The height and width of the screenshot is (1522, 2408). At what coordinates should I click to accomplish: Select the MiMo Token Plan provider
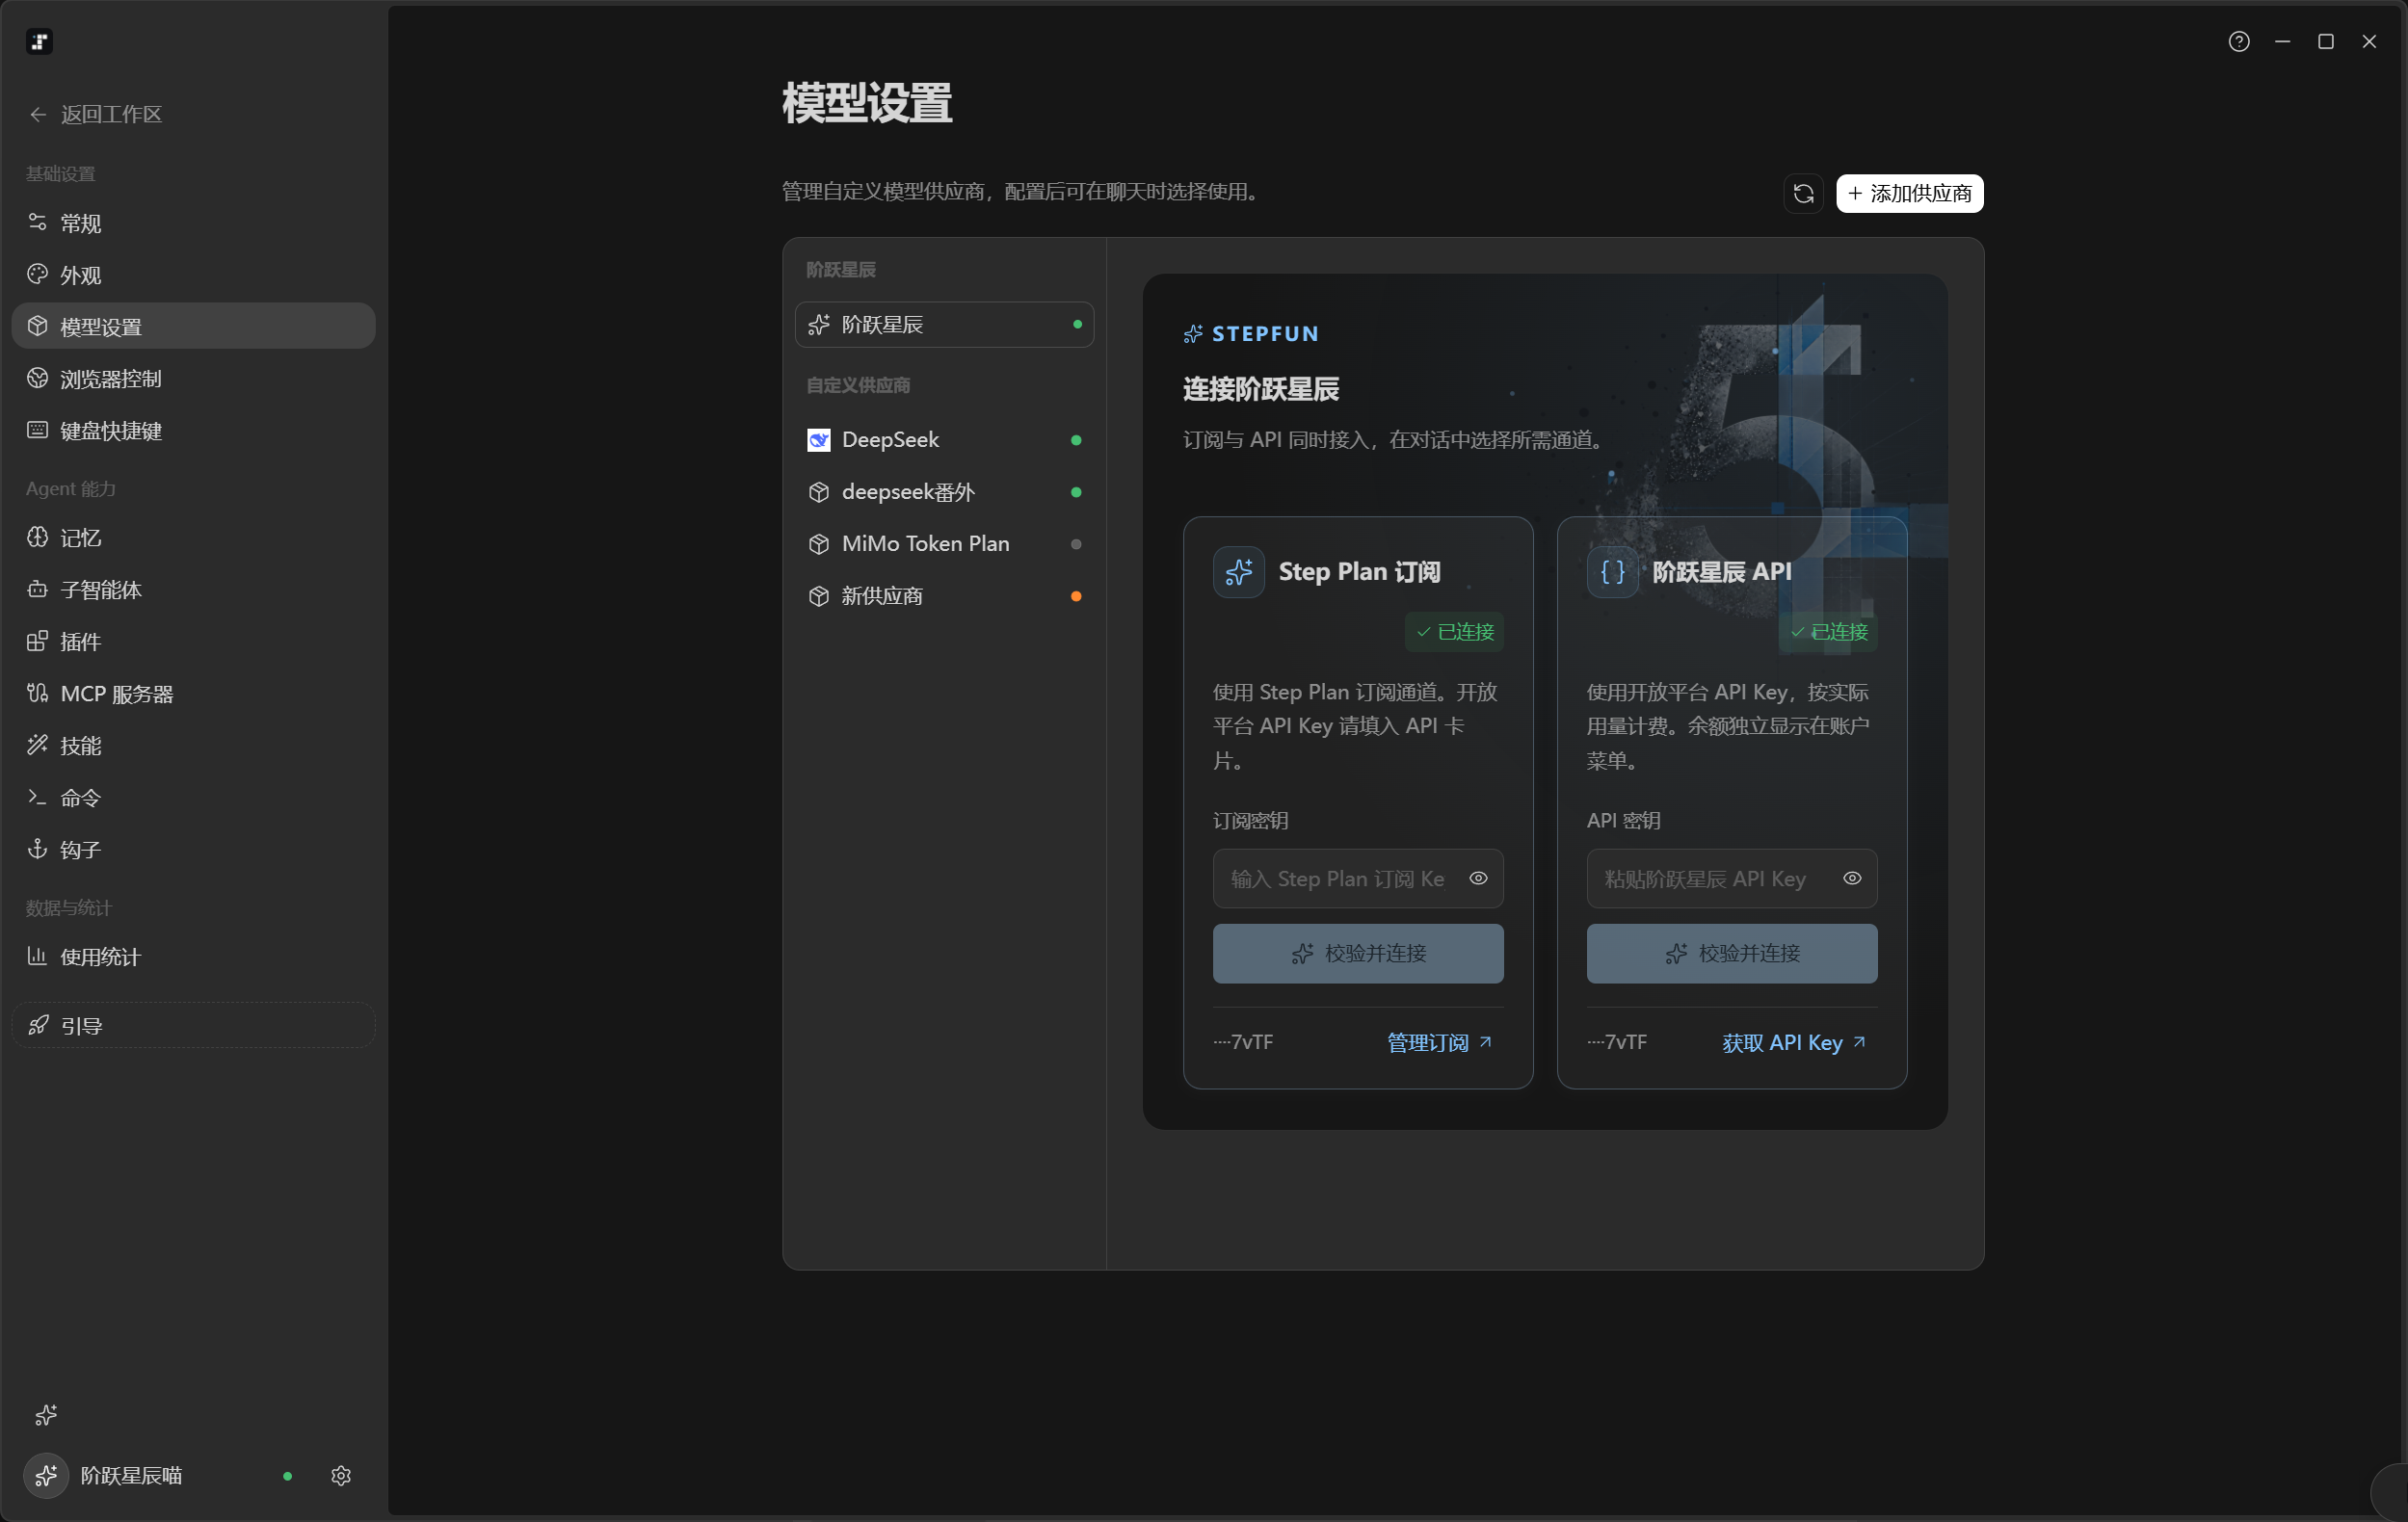point(944,544)
